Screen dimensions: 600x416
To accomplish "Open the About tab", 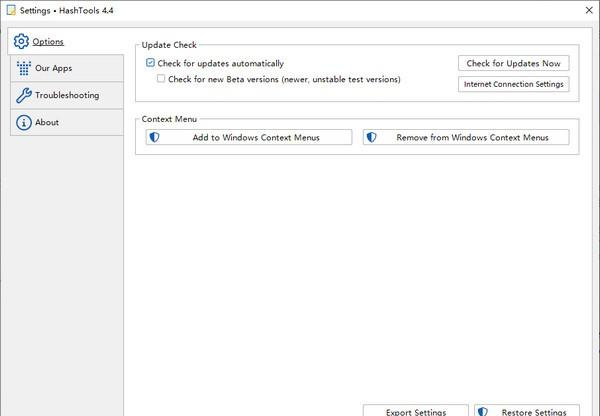I will (67, 122).
